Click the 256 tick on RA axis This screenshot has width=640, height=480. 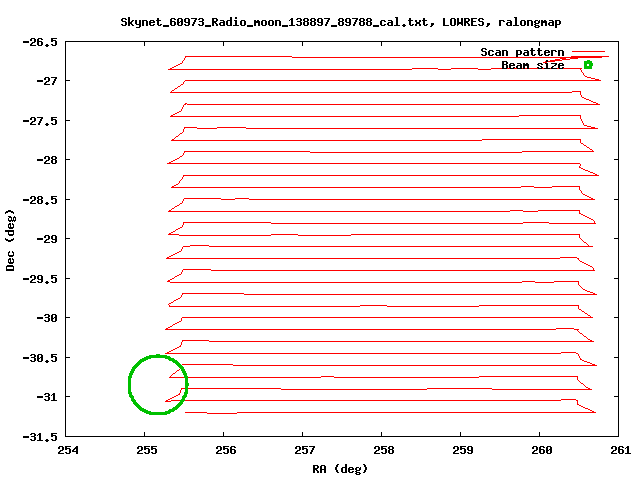point(226,450)
